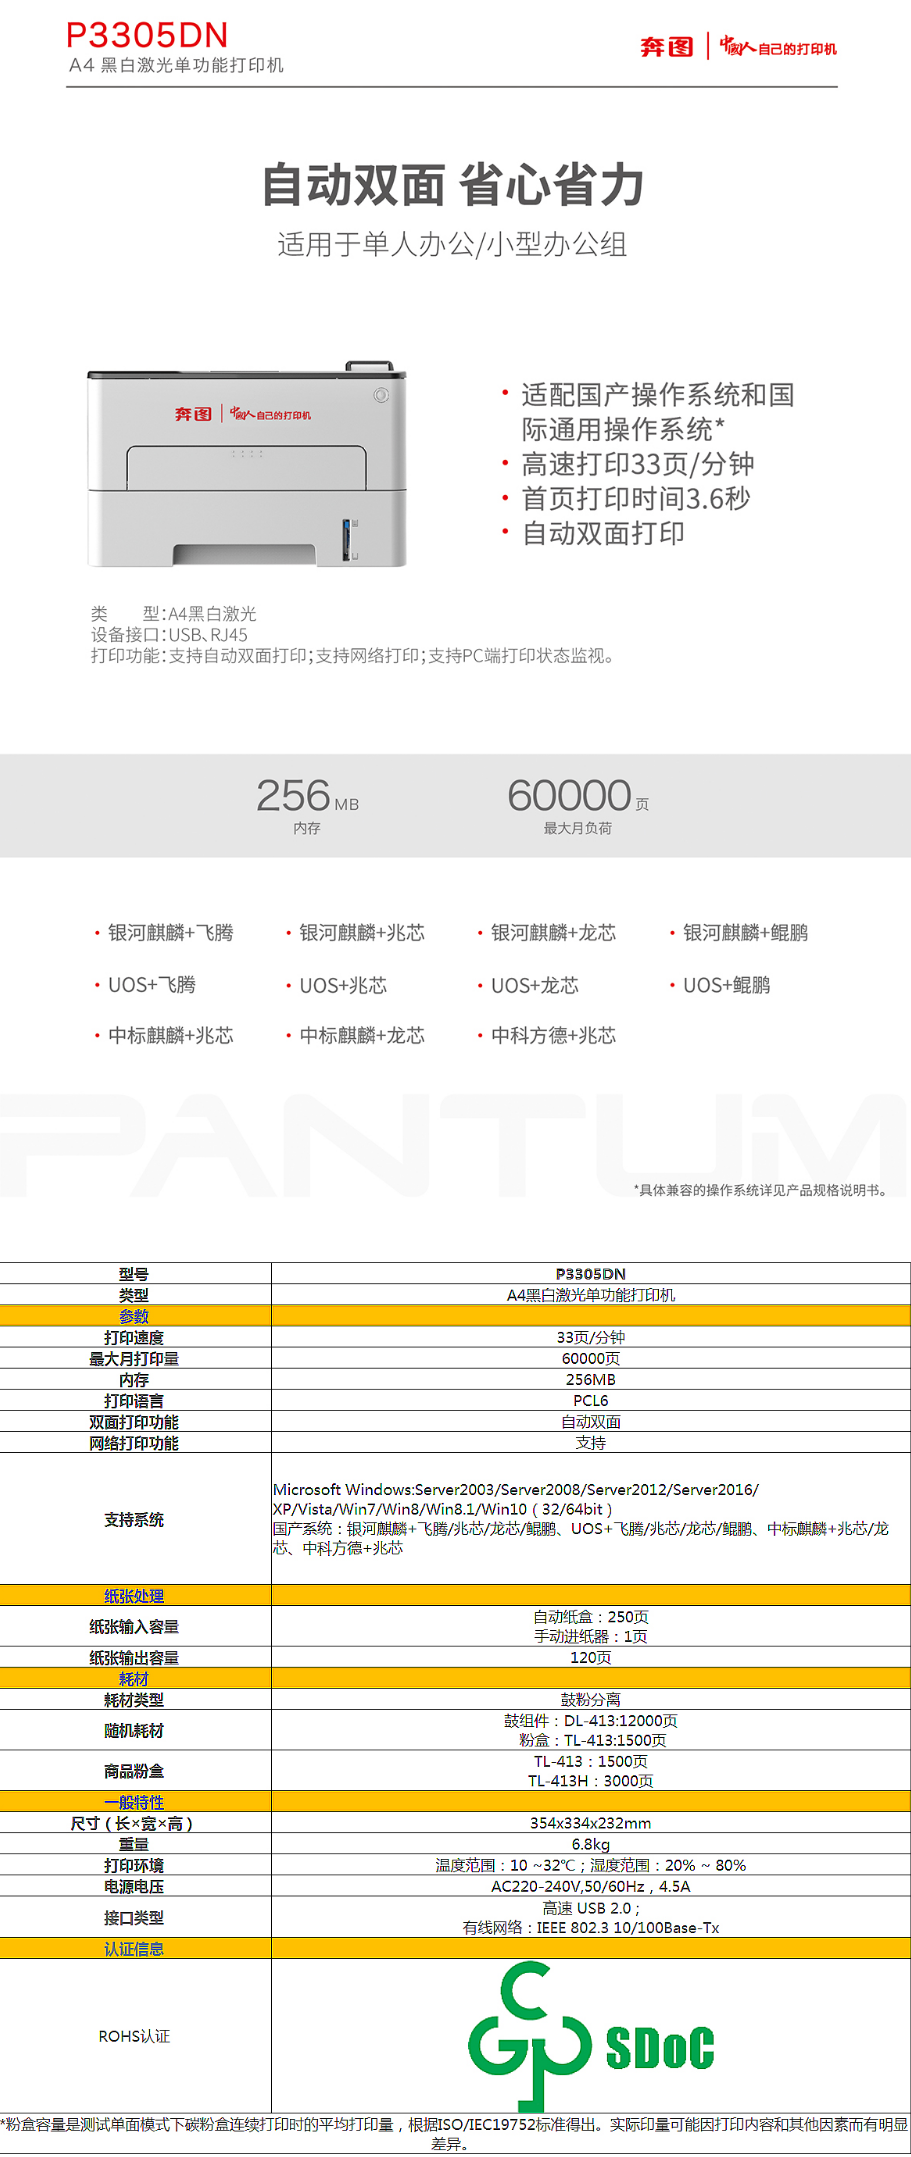Click the red P3305DN page title
The height and width of the screenshot is (2157, 911).
coord(147,35)
